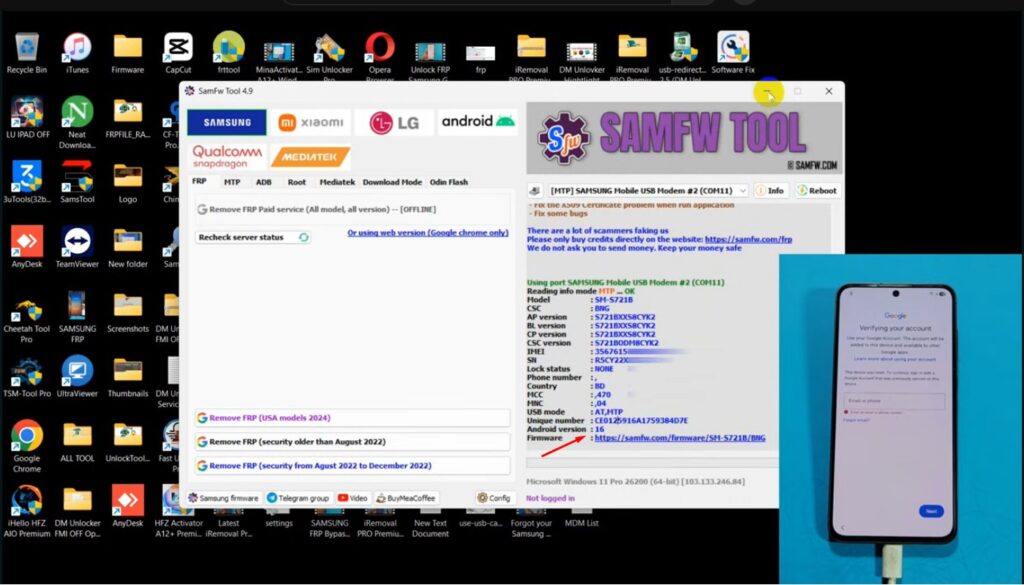This screenshot has height=585, width=1024.
Task: Select the Android brand logo
Action: (478, 122)
